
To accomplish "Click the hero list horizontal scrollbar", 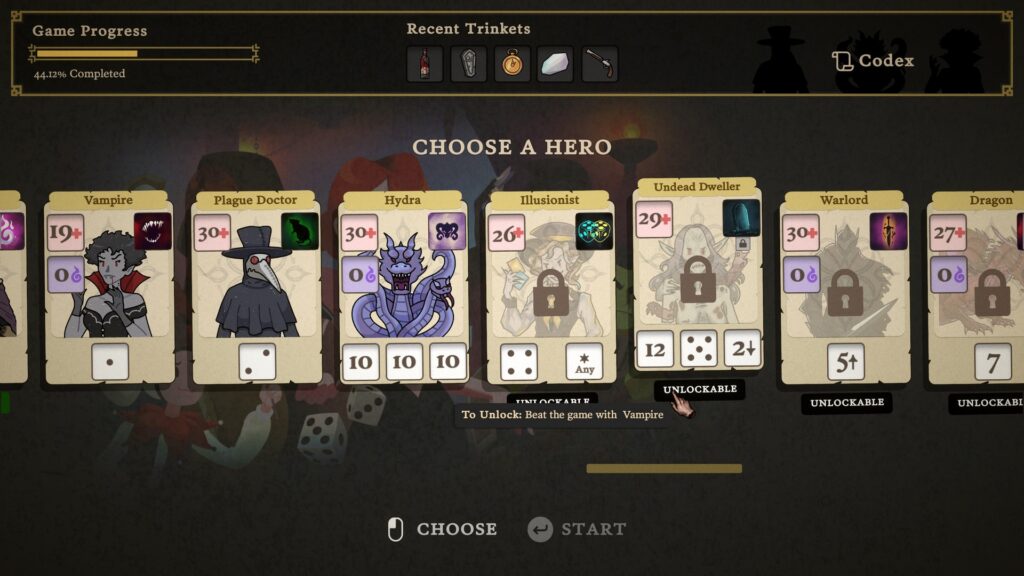I will tap(664, 468).
